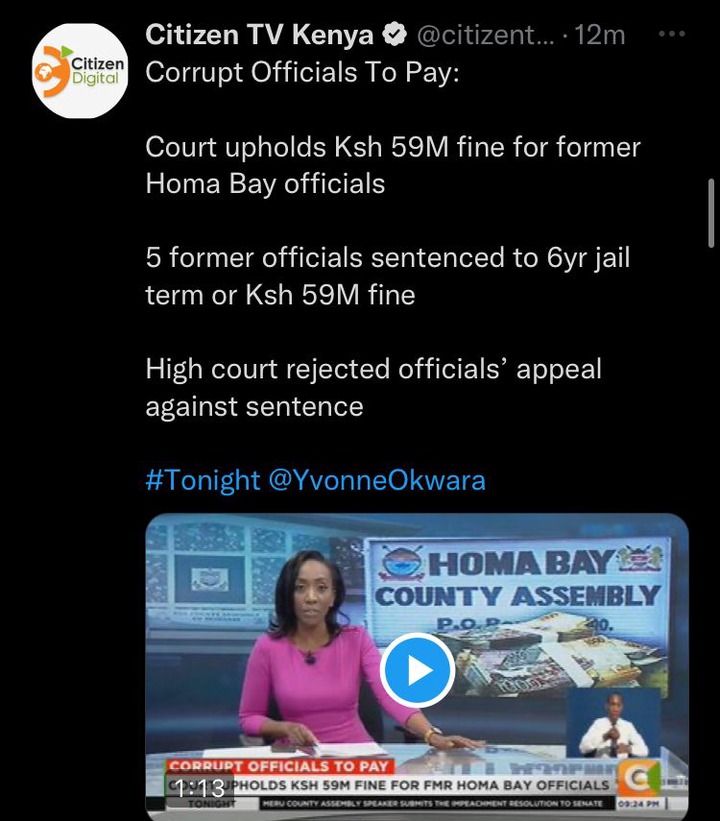Open the Citizen Digital profile avatar
Image resolution: width=720 pixels, height=821 pixels.
coord(80,71)
